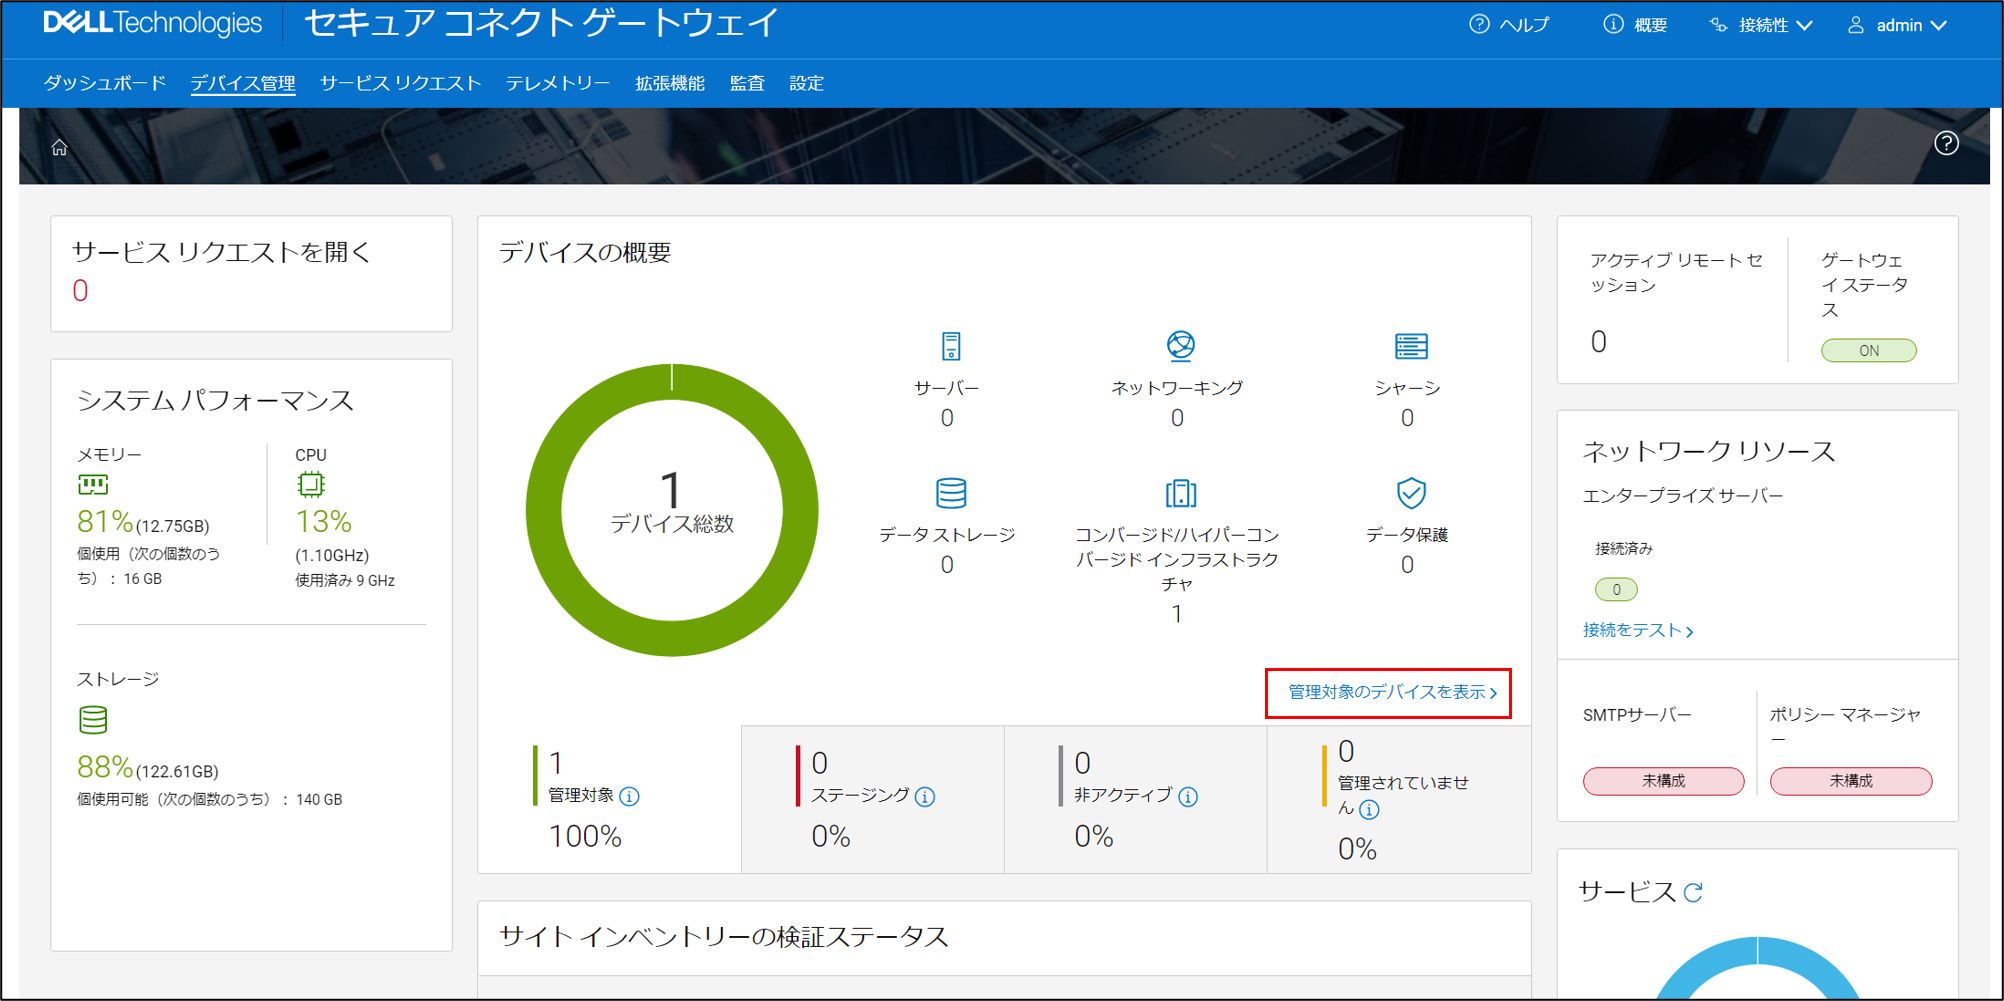Click the 接続済み 0 count badge
This screenshot has height=1001, width=2004.
1616,589
